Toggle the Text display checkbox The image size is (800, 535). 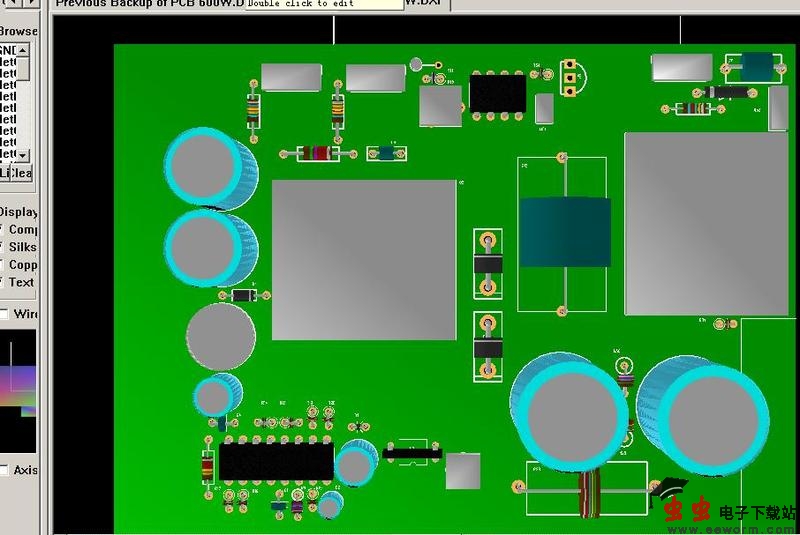tap(3, 283)
